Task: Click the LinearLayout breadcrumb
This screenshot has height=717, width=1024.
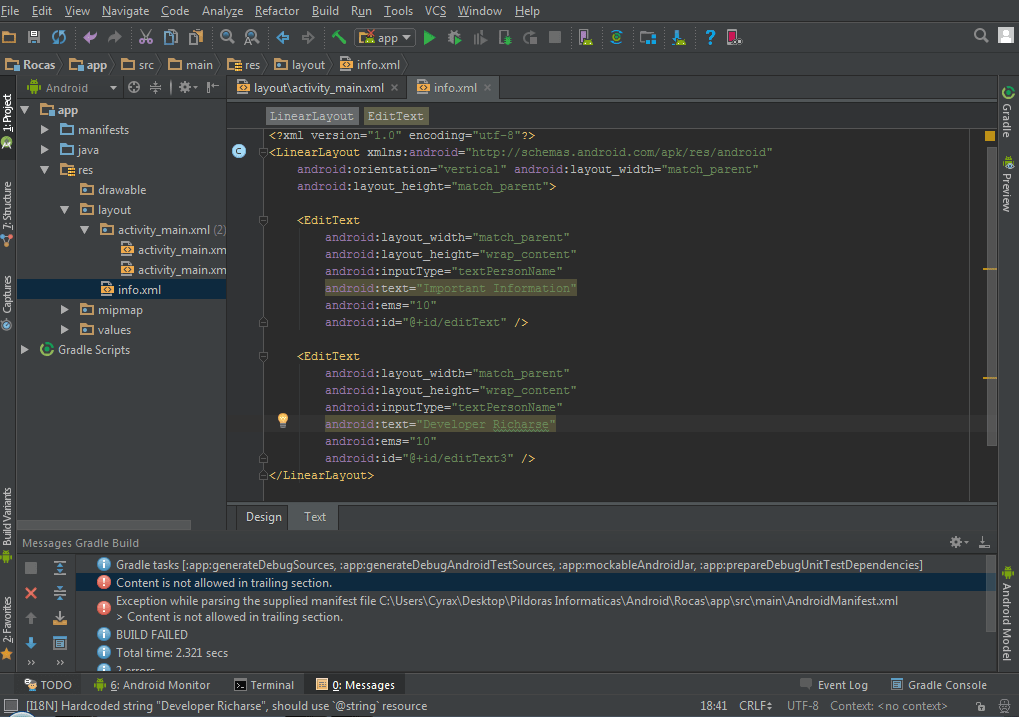Action: click(312, 116)
